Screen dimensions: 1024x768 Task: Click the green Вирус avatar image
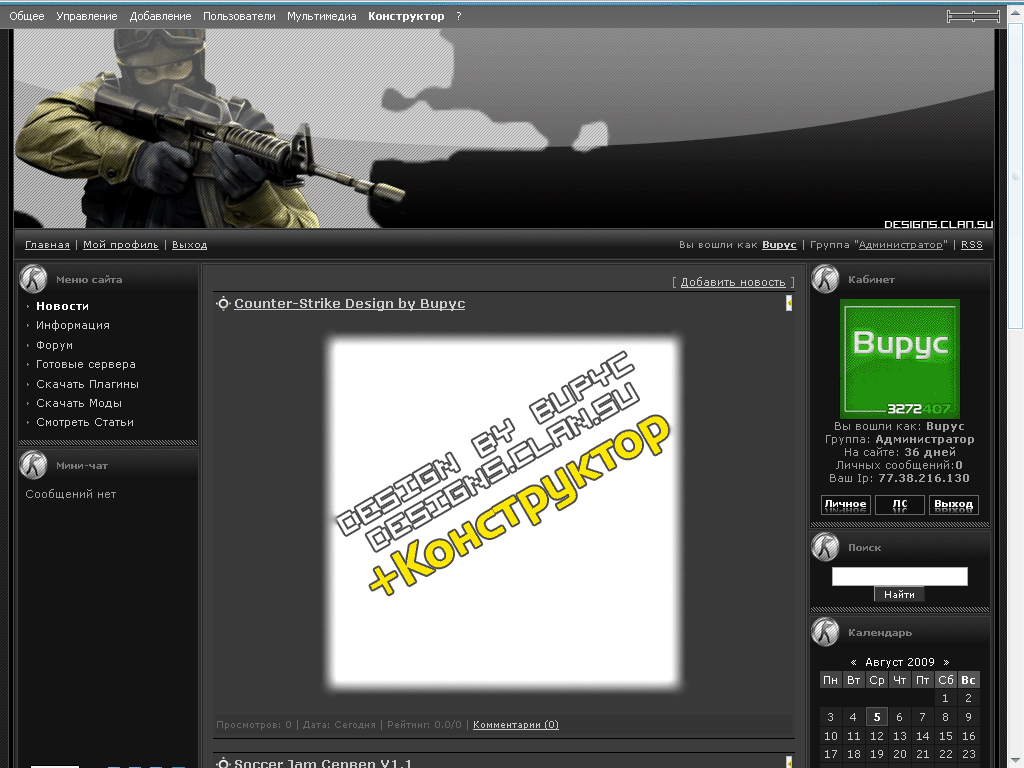tap(900, 359)
